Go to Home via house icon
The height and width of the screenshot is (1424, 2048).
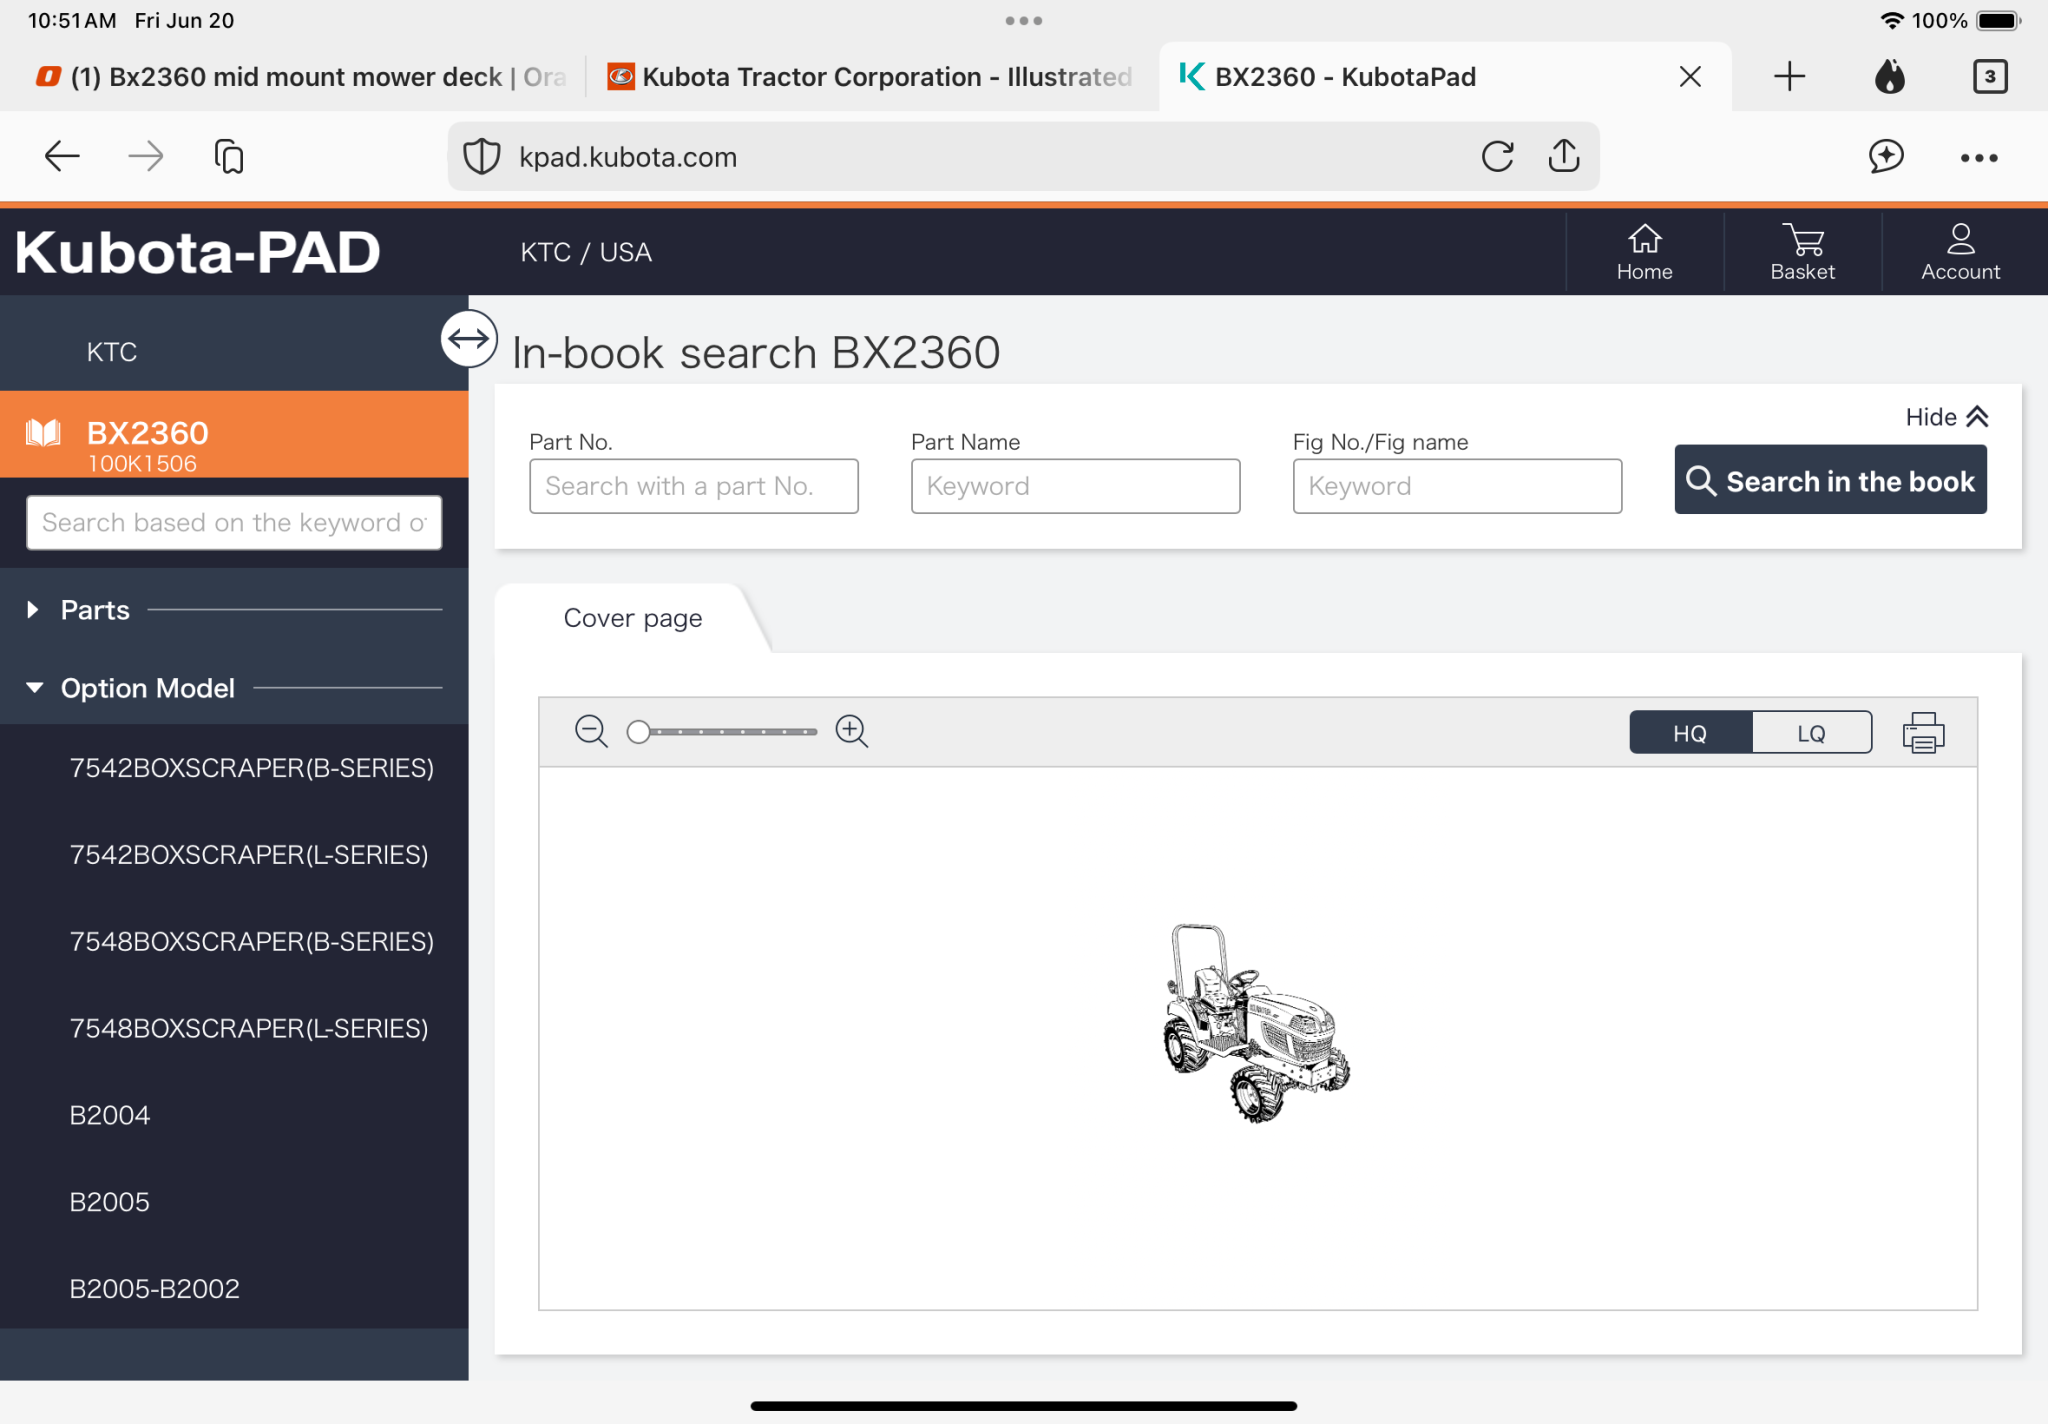tap(1644, 252)
